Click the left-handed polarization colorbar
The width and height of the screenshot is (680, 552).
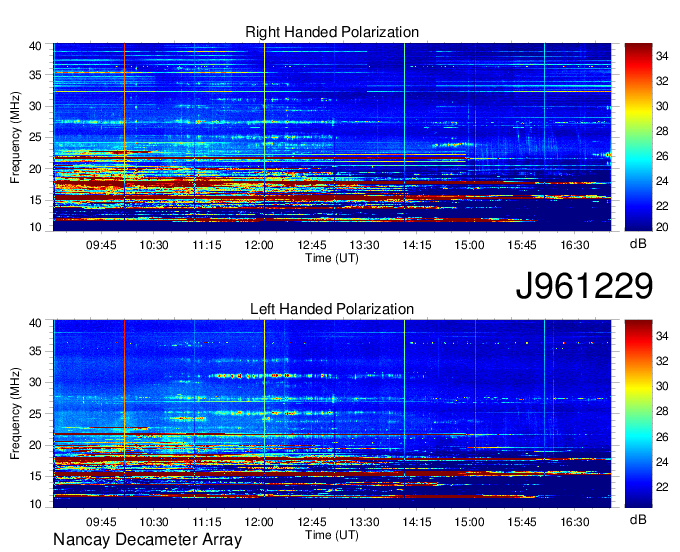click(638, 413)
